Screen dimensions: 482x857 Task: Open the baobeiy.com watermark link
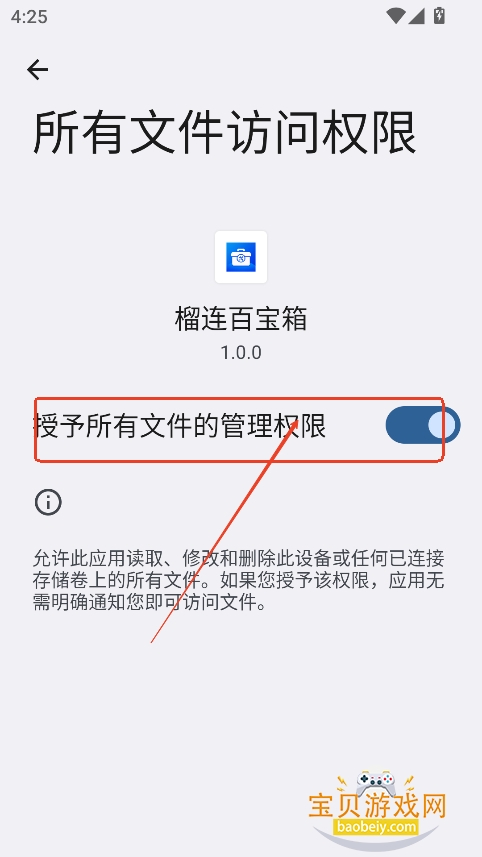click(x=375, y=827)
